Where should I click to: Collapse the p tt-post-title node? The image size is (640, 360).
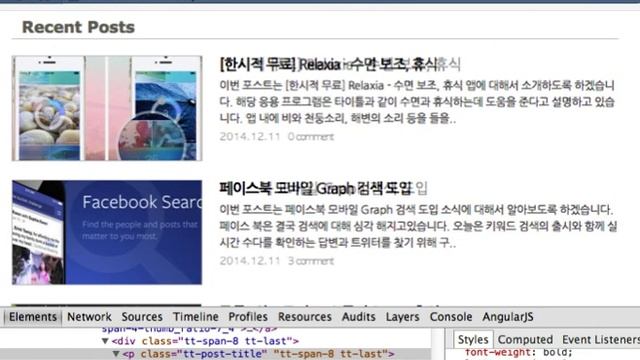pos(116,354)
